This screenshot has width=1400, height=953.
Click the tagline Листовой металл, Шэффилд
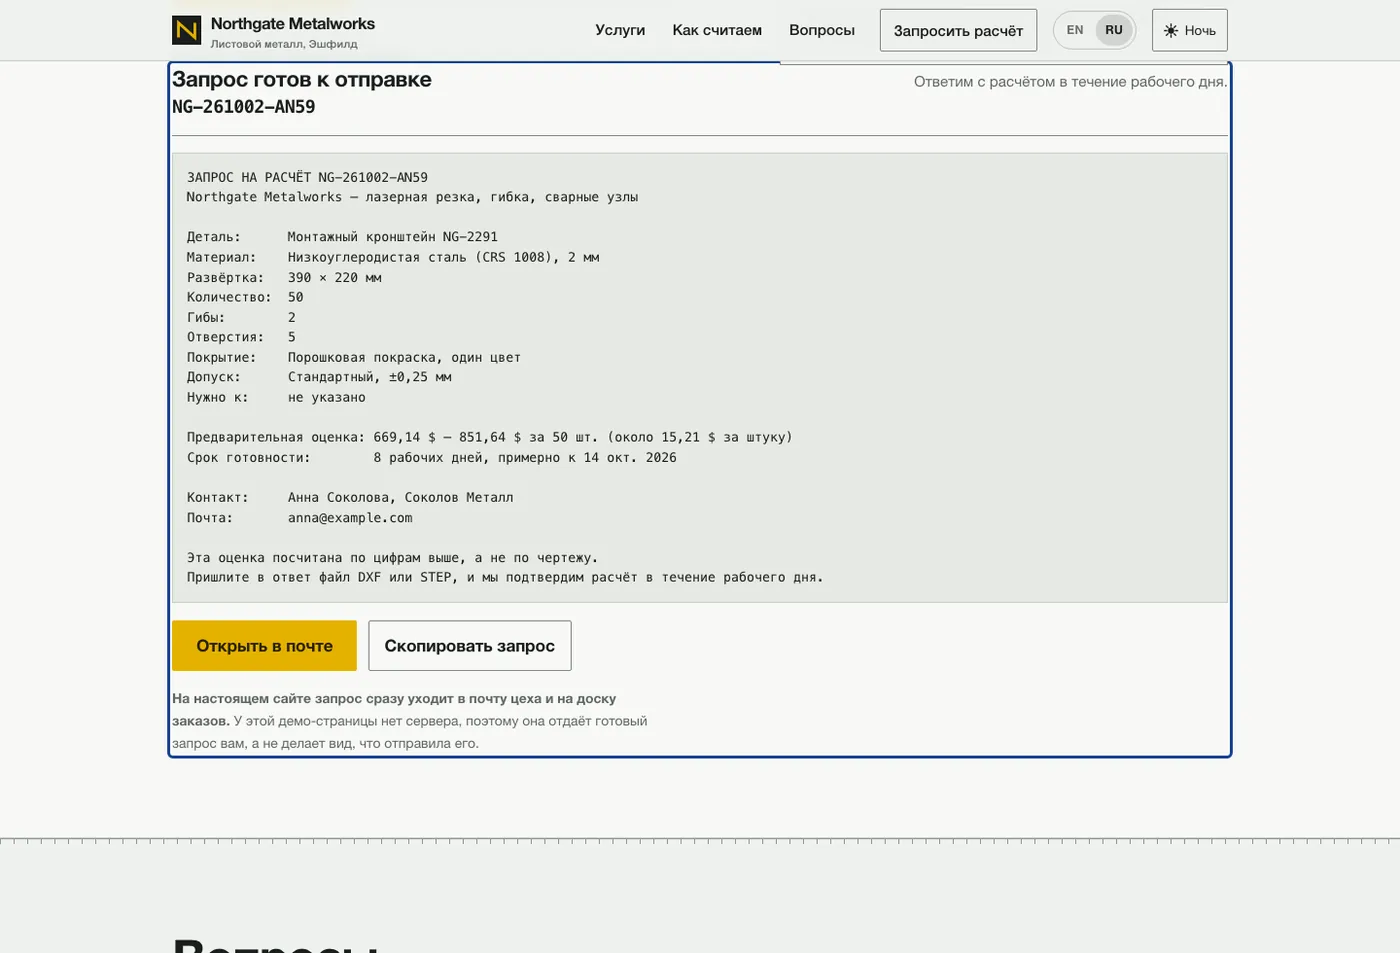point(284,44)
